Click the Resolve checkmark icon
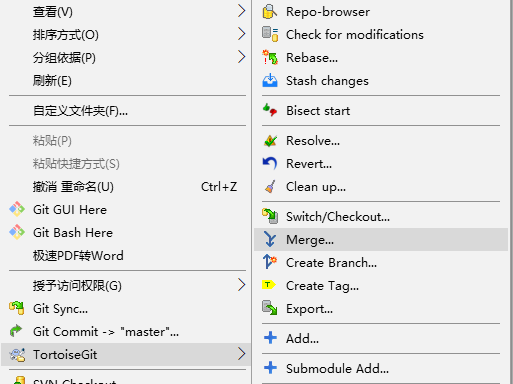 coord(270,141)
